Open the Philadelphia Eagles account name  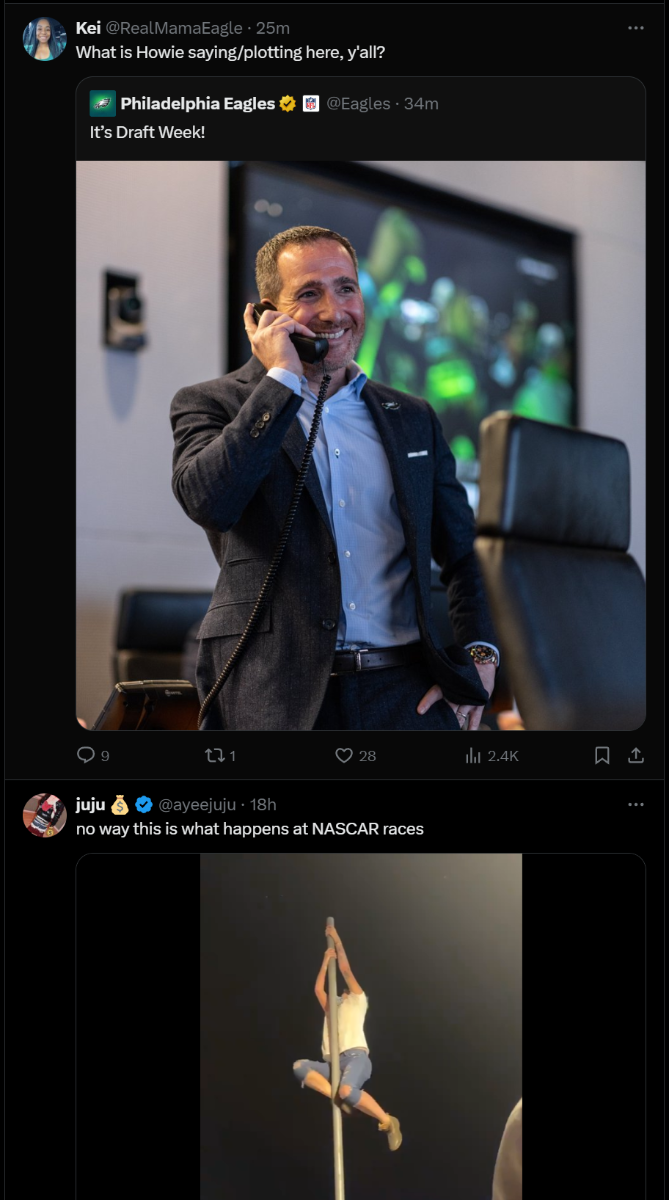(197, 103)
